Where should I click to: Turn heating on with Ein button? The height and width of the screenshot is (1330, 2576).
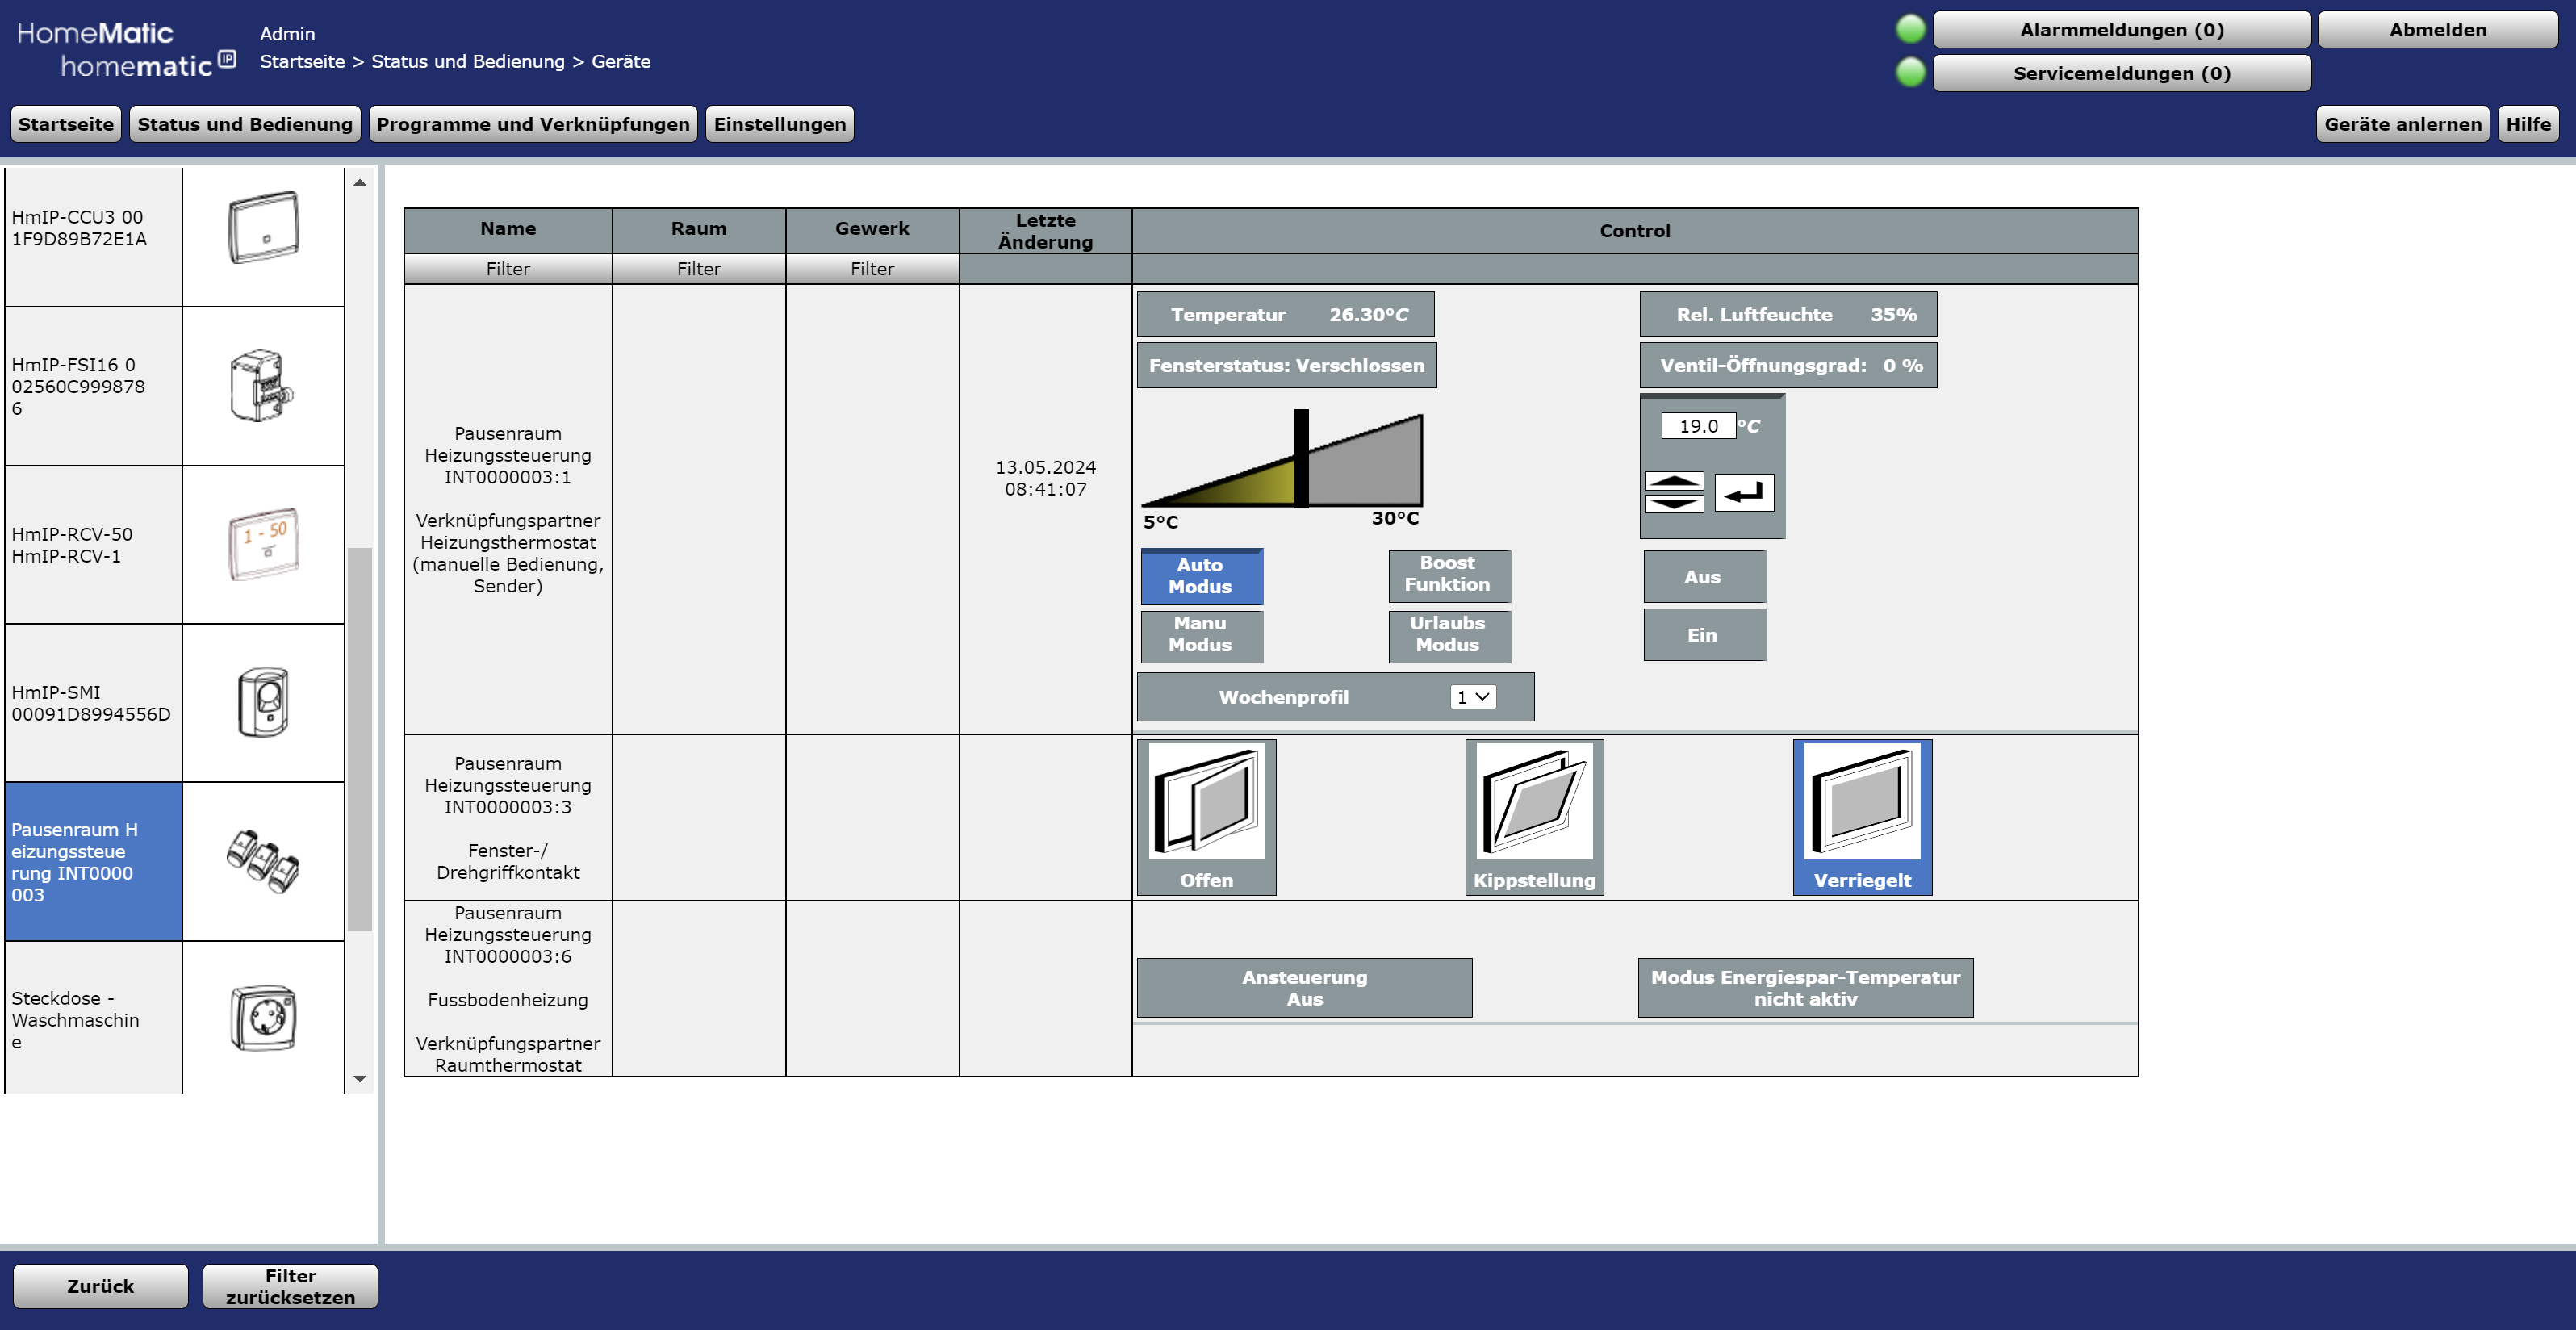[x=1703, y=635]
